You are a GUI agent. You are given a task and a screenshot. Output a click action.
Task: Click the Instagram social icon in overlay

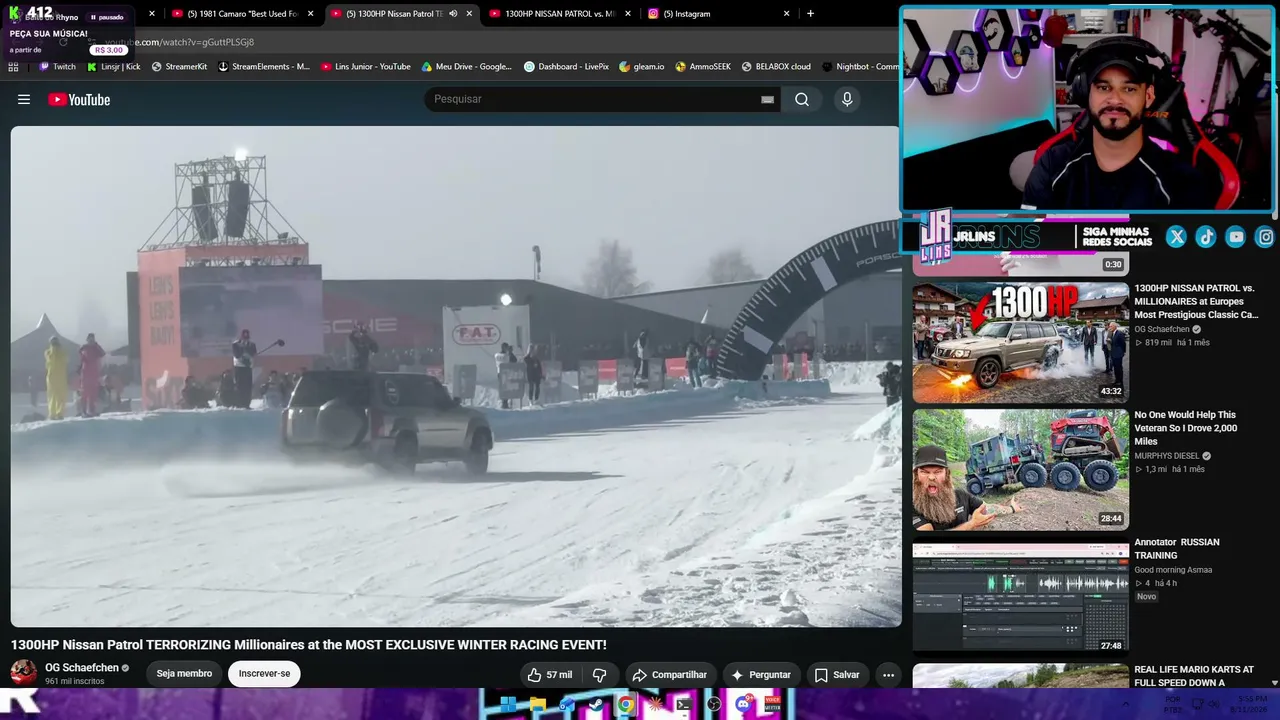click(1265, 237)
